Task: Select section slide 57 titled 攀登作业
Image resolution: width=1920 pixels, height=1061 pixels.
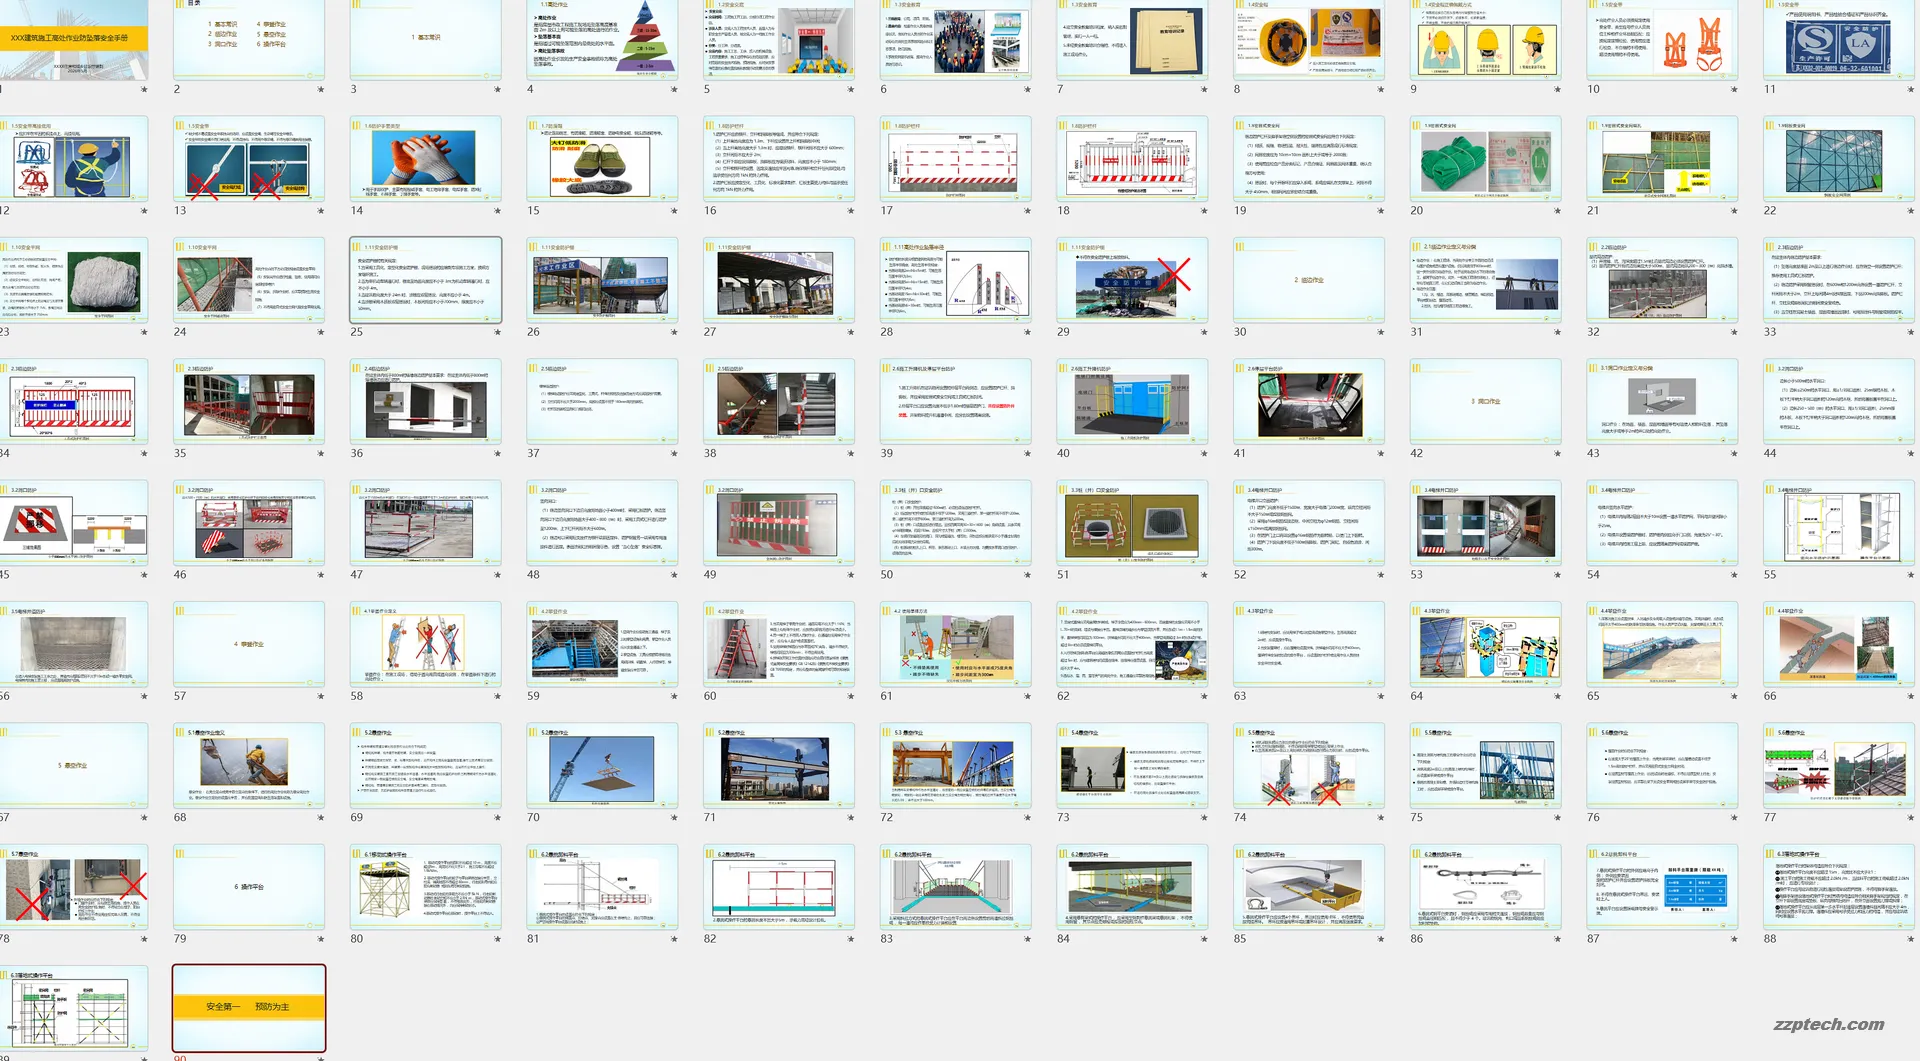Action: click(x=249, y=644)
